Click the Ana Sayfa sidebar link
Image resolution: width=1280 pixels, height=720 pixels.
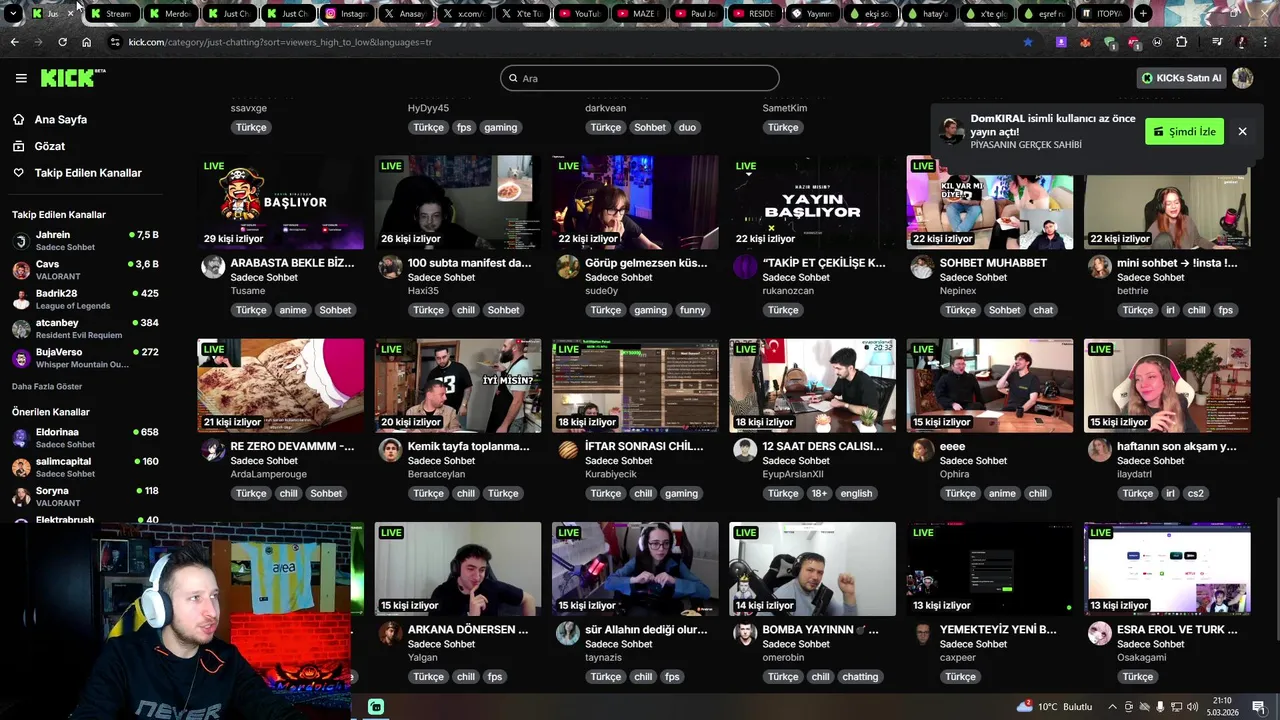(x=60, y=119)
